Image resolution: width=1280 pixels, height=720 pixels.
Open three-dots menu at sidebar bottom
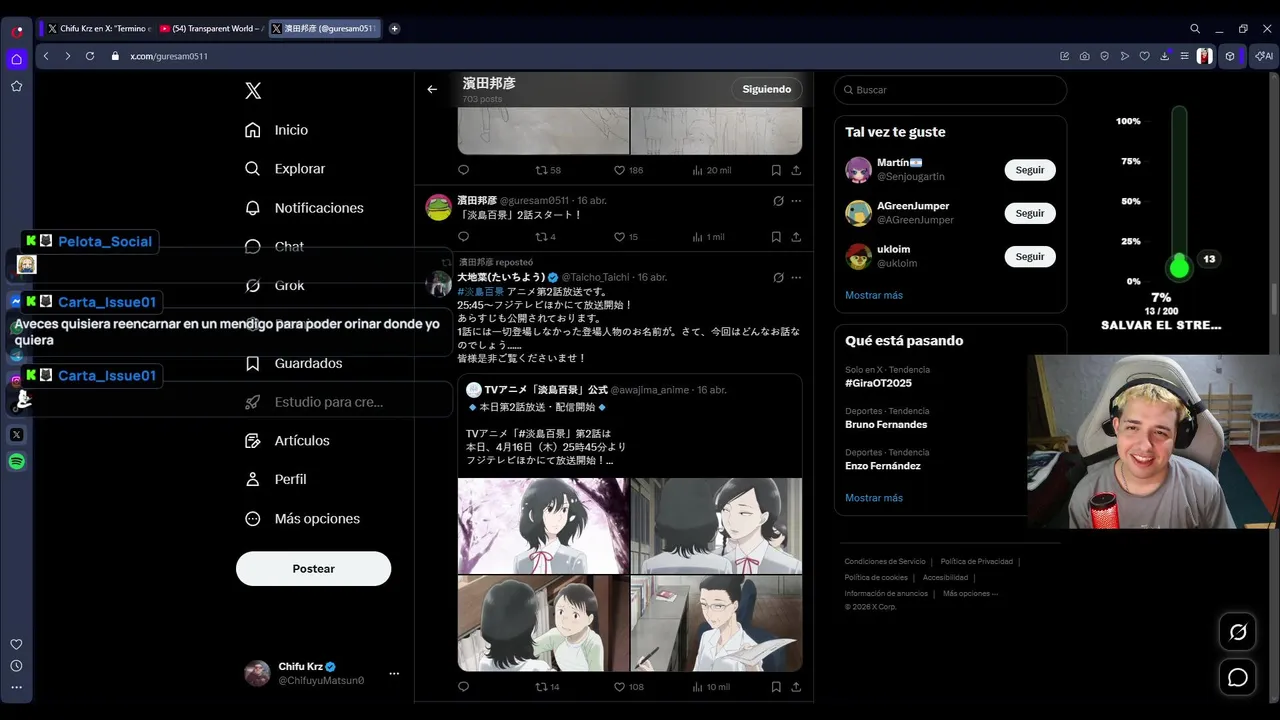[17, 687]
